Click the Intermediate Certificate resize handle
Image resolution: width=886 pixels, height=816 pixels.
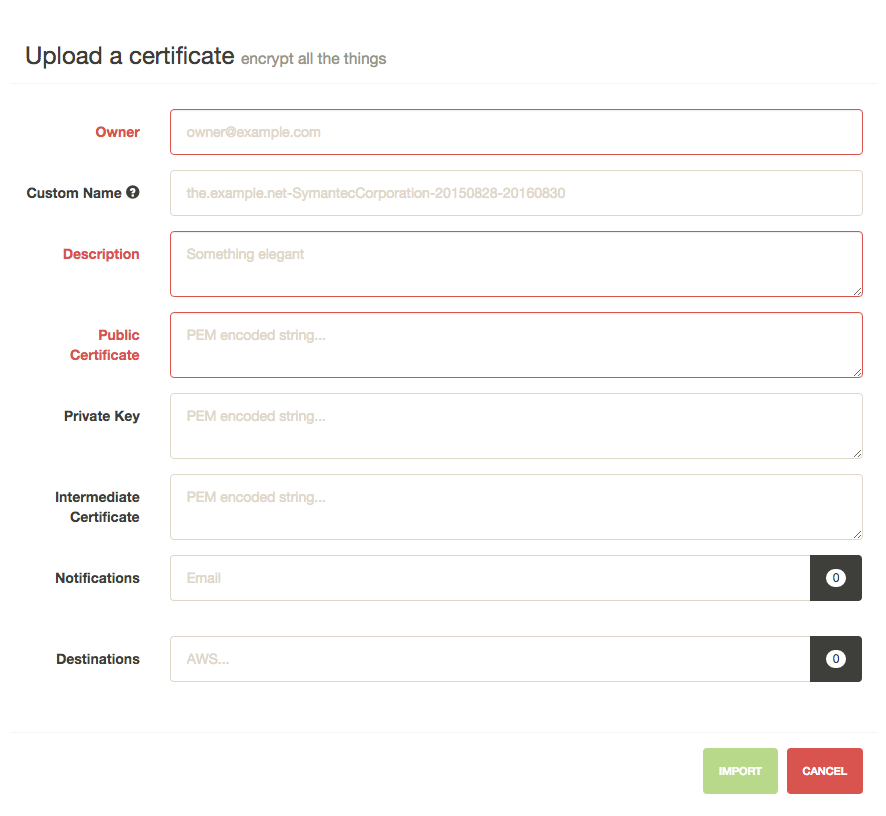coord(857,535)
